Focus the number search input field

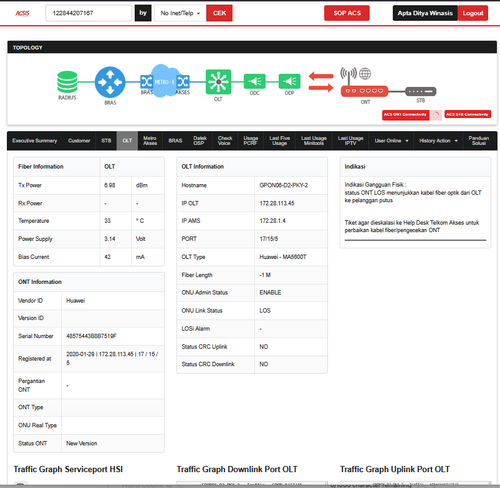(x=89, y=13)
